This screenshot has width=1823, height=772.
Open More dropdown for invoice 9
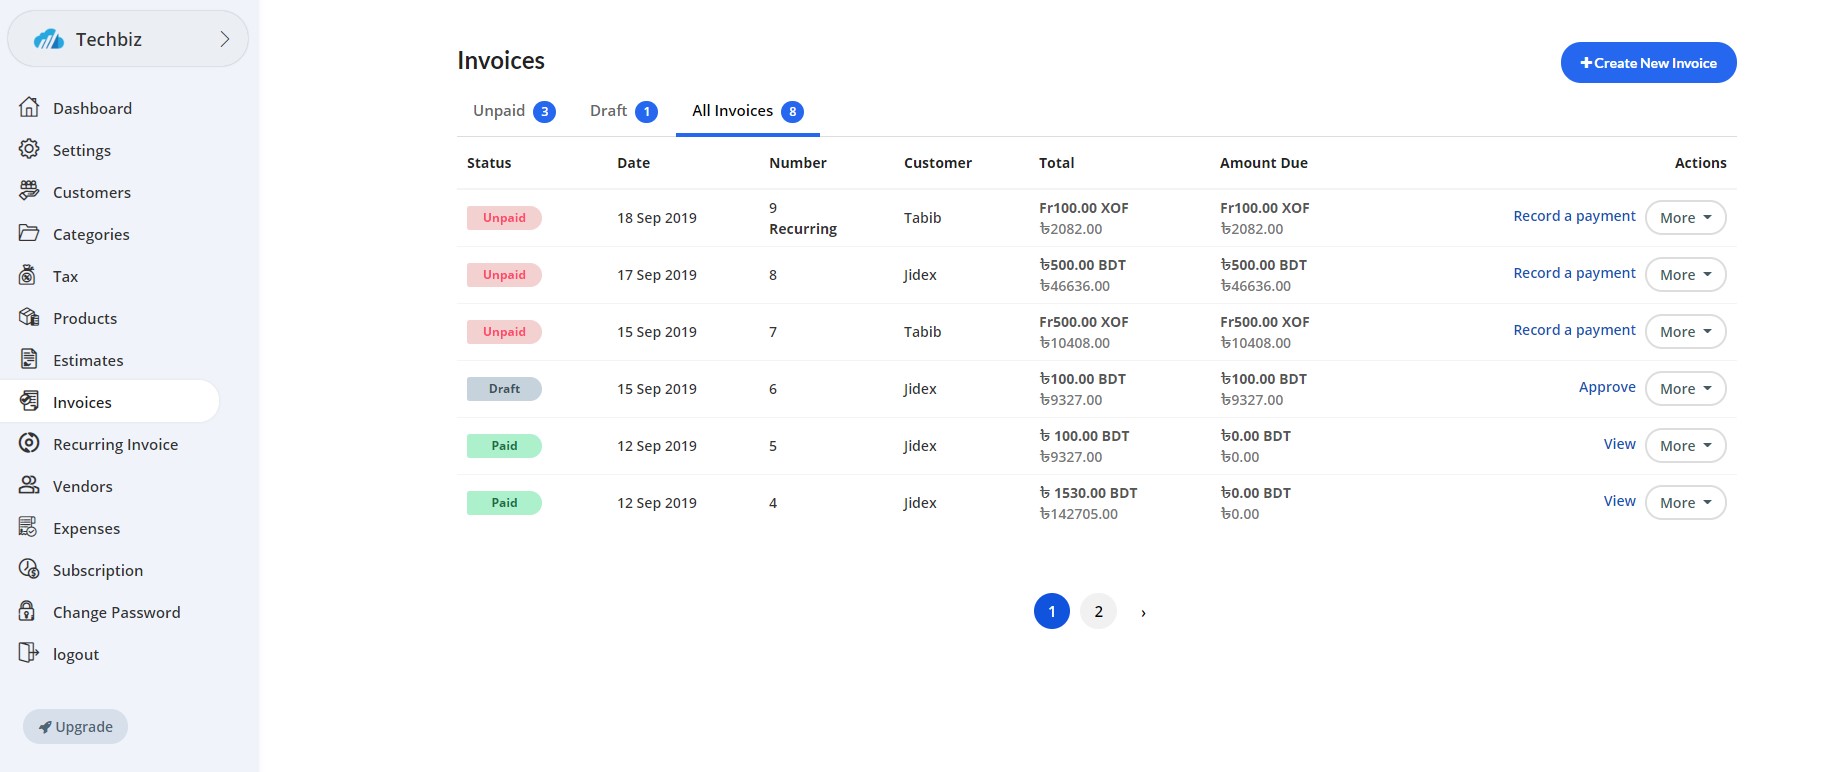click(1685, 218)
